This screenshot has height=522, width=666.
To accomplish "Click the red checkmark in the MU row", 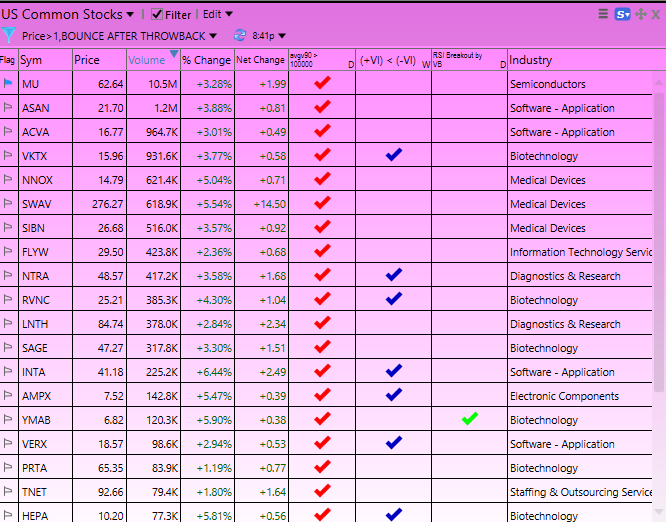I will [322, 82].
